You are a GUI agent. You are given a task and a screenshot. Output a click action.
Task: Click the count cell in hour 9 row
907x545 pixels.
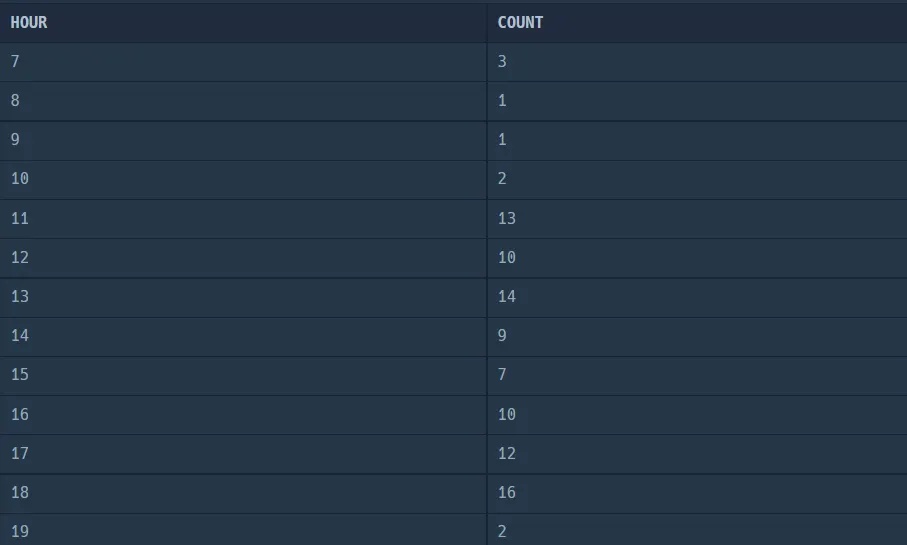(x=502, y=140)
